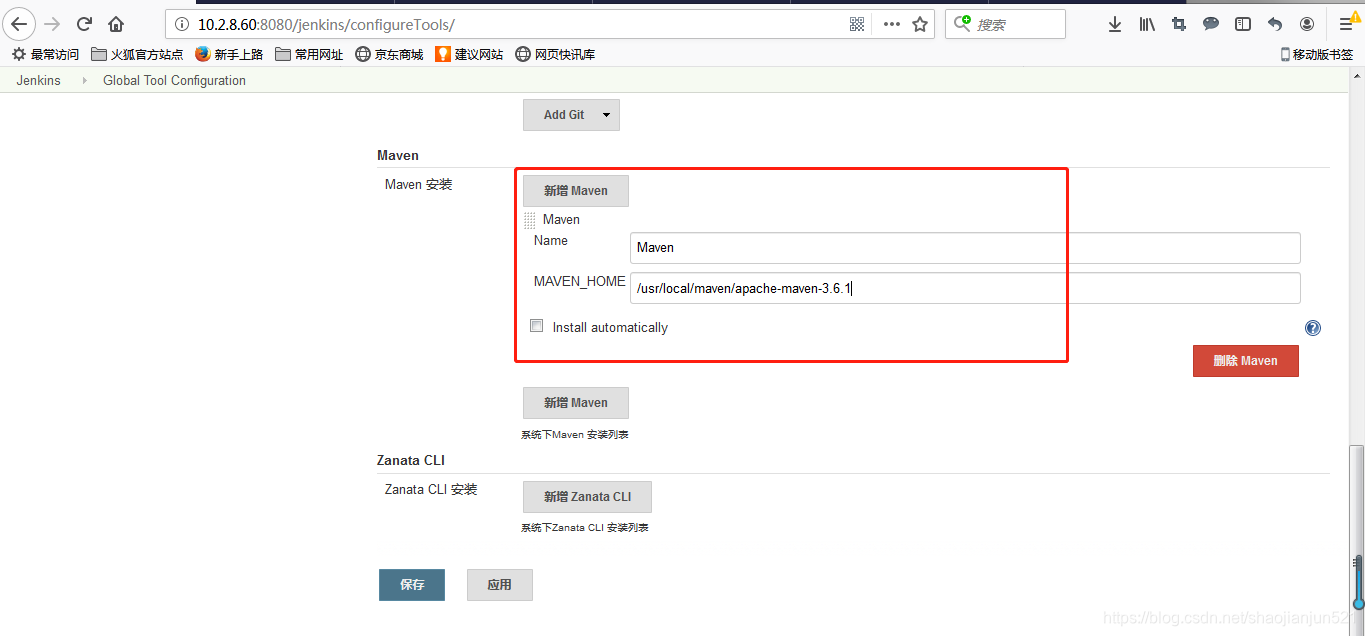Click the Zanata CLI section heading
The image size is (1365, 636).
411,461
